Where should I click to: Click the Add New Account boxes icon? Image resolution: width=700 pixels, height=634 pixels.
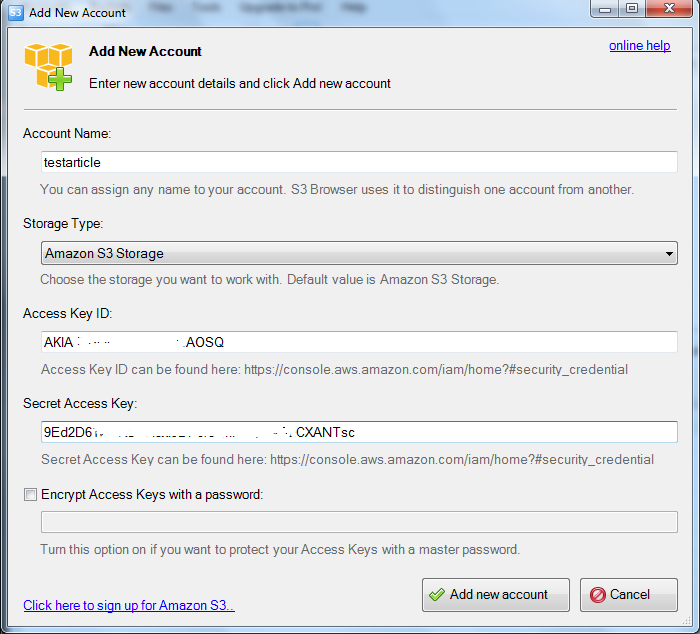pyautogui.click(x=48, y=67)
